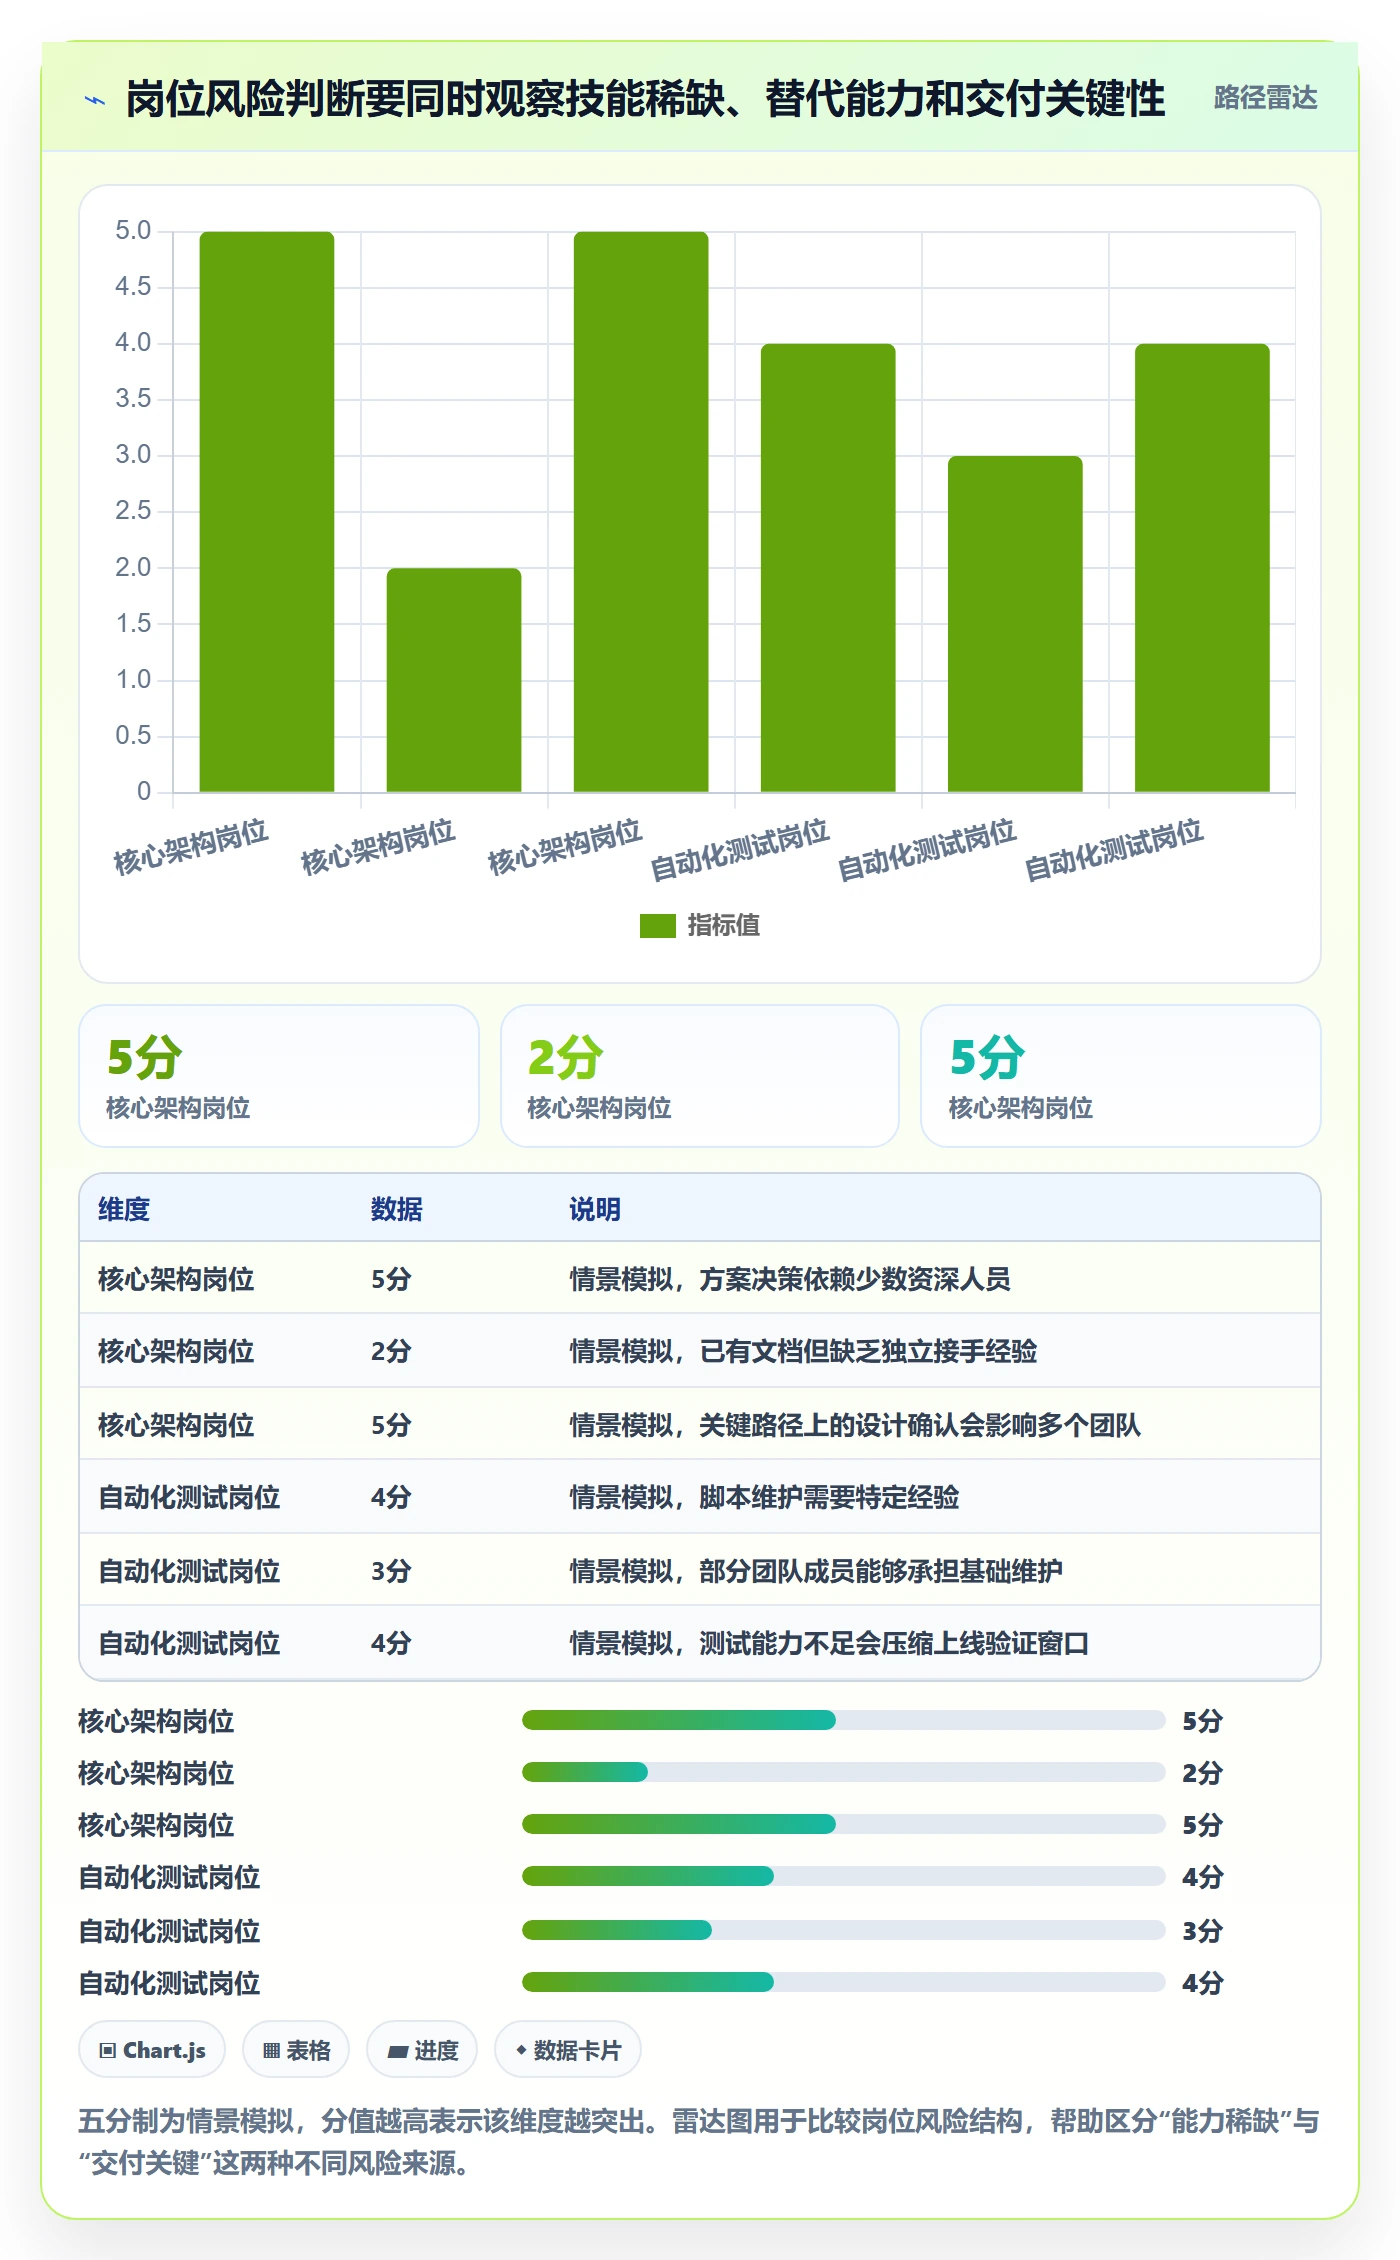
Task: Click the 数据 table column header
Action: (x=397, y=1209)
